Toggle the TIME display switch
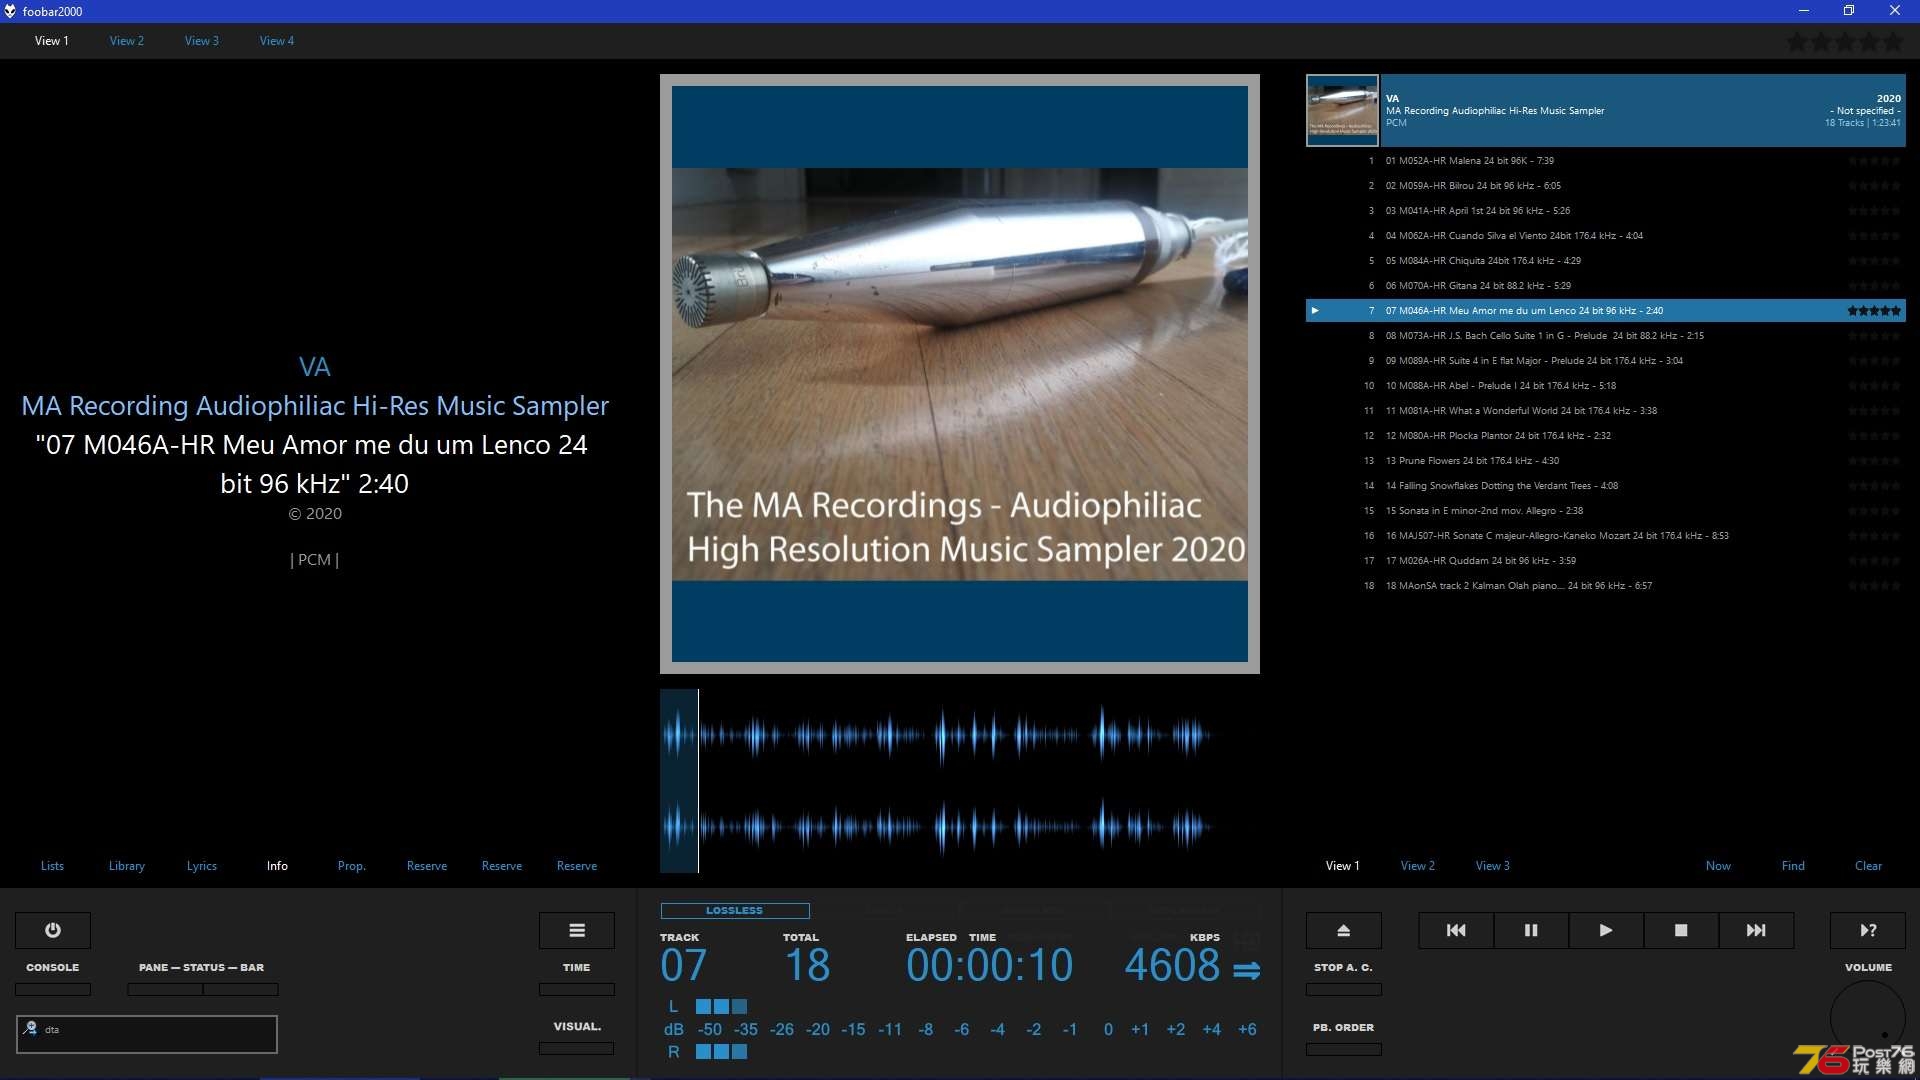 pyautogui.click(x=577, y=989)
